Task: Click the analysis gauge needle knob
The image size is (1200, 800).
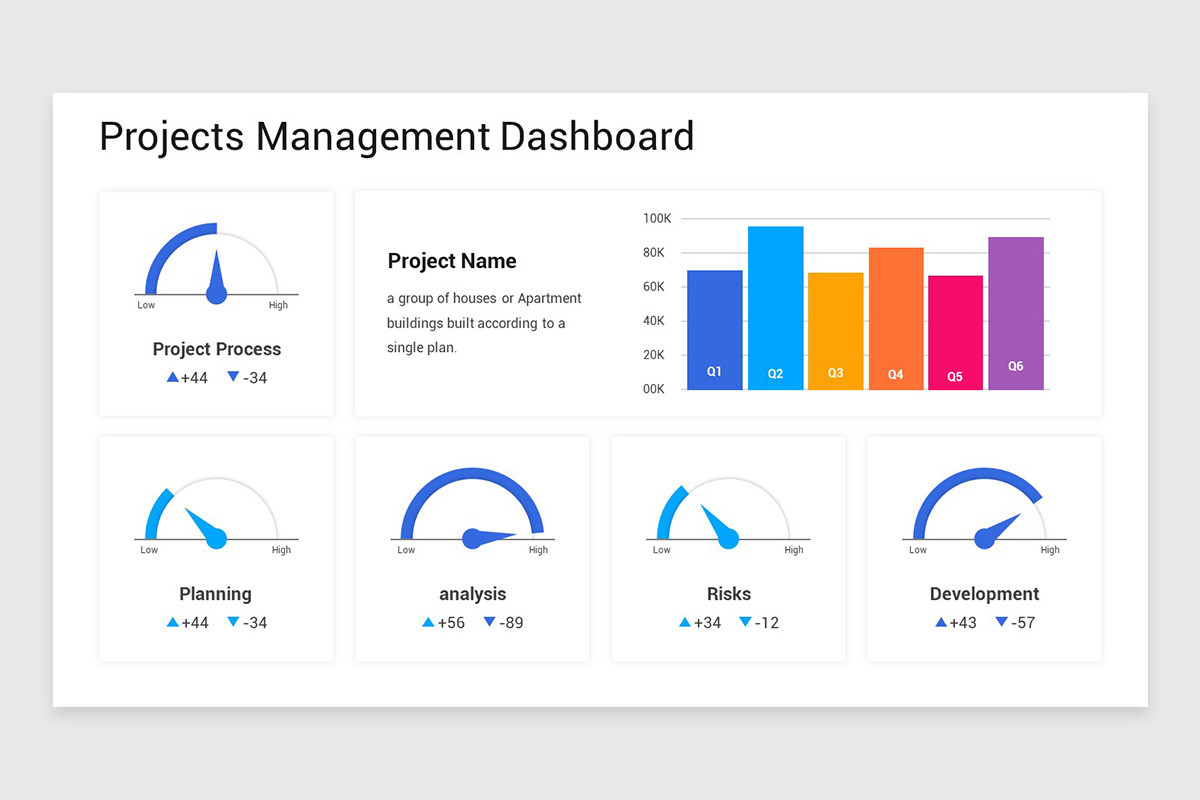Action: tap(473, 539)
